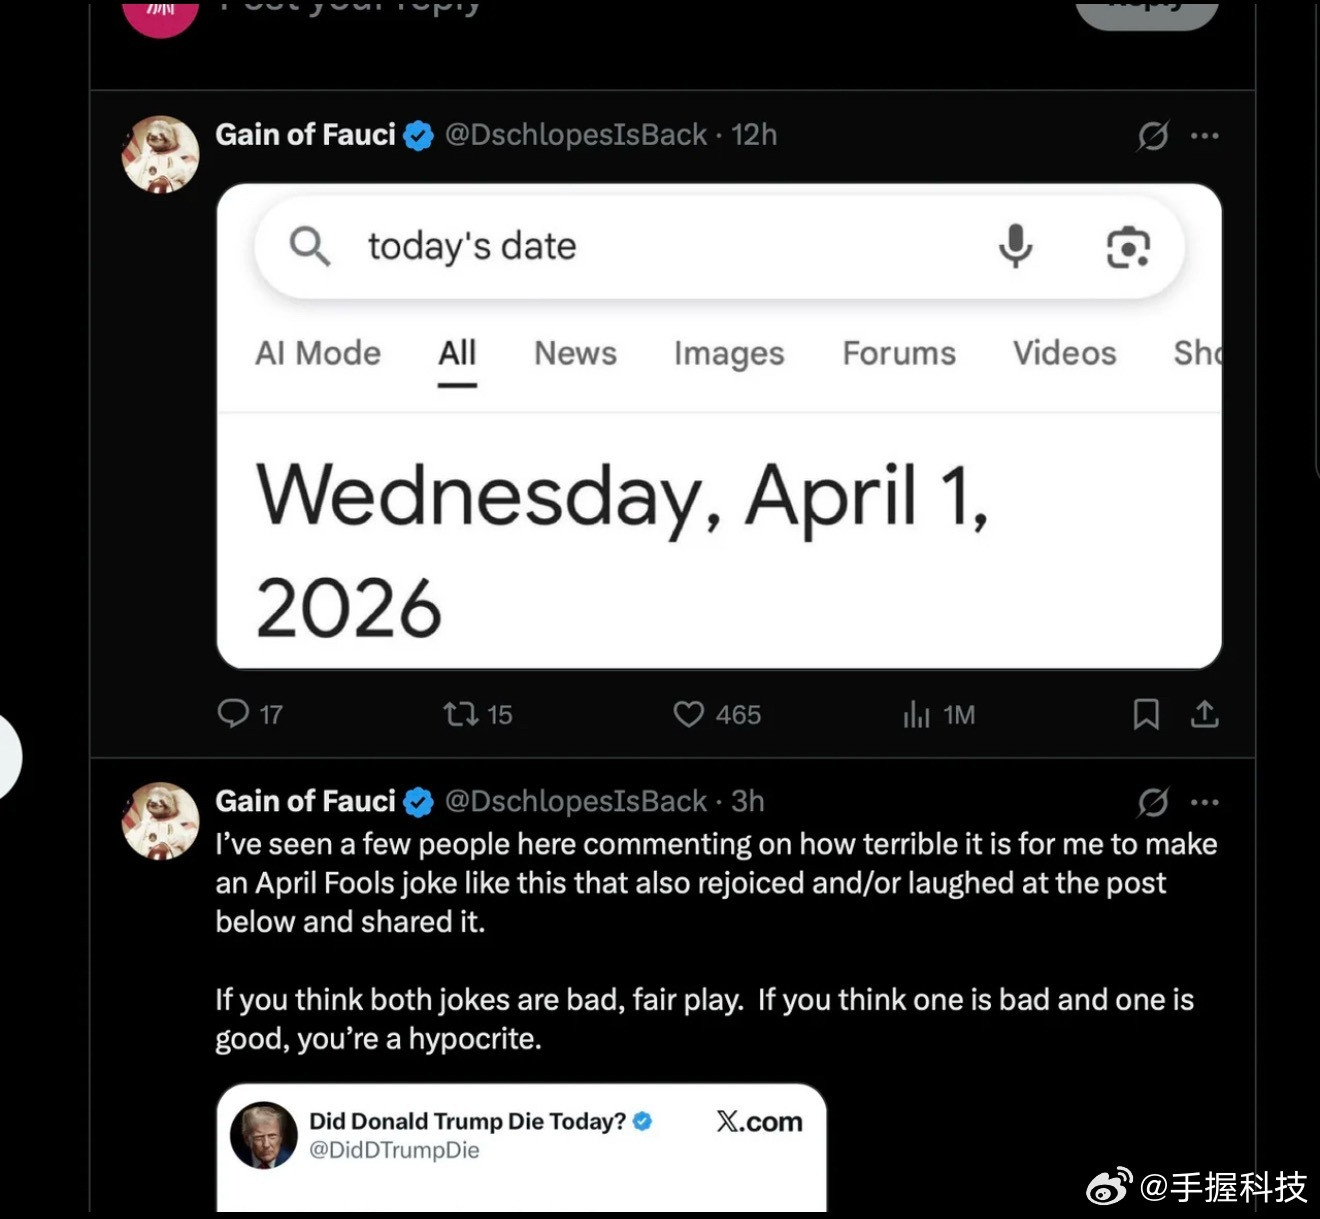Click the verified badge on Gain of Fauci
Image resolution: width=1320 pixels, height=1219 pixels.
(x=419, y=134)
